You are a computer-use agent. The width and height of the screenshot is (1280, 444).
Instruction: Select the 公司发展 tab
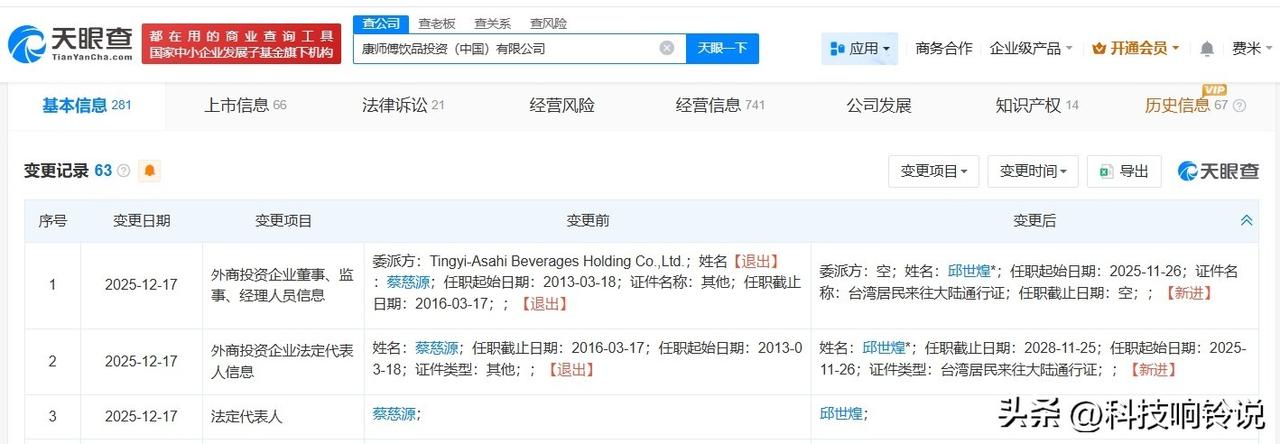tap(879, 105)
